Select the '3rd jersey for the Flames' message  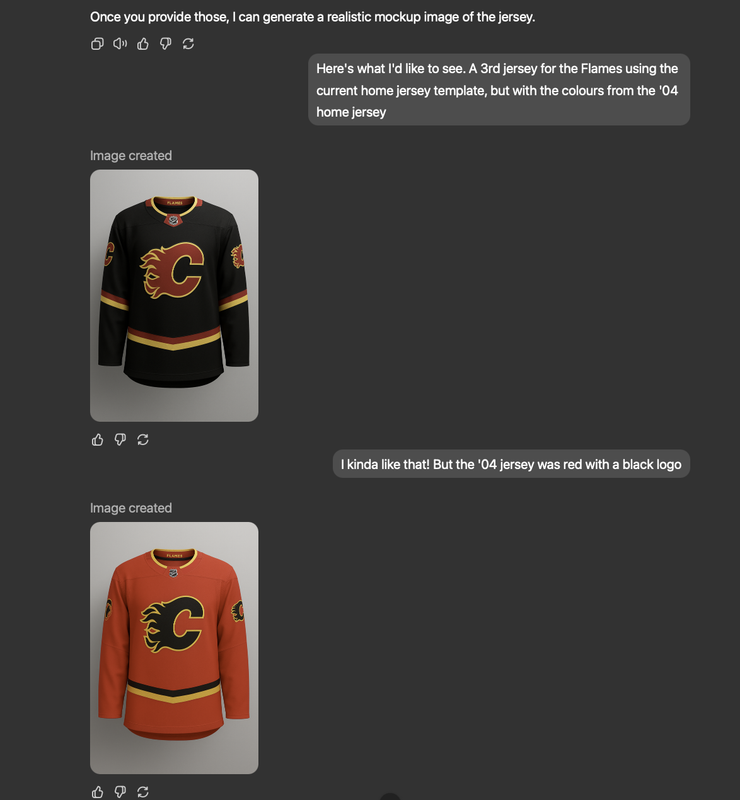[499, 90]
